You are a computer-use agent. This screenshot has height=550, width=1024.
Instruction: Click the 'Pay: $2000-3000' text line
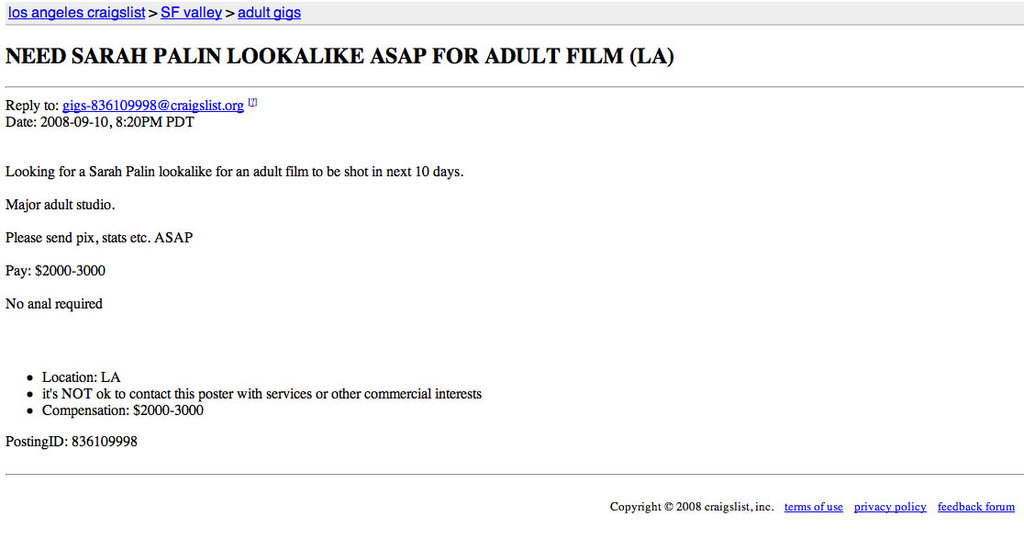click(55, 271)
